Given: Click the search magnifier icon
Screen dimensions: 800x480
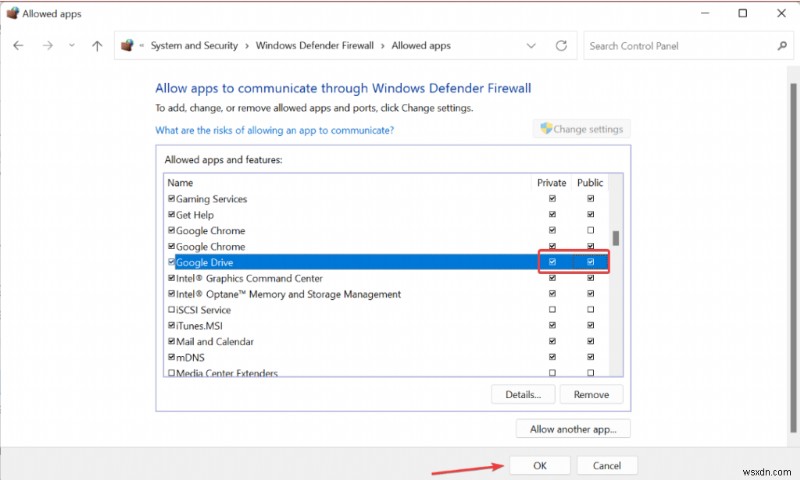Looking at the screenshot, I should (x=781, y=46).
